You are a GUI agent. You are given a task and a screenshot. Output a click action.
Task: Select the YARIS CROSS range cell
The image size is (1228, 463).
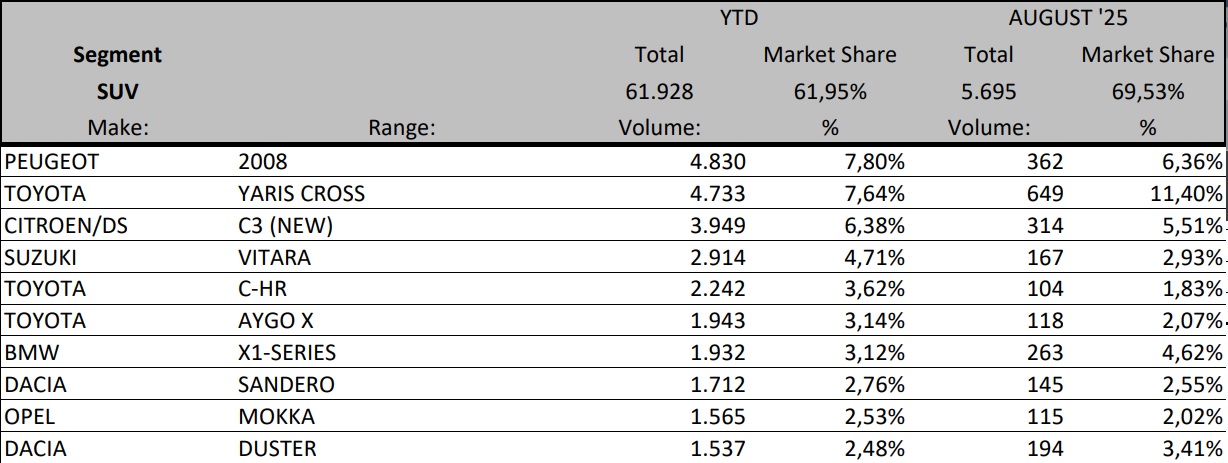pyautogui.click(x=302, y=193)
